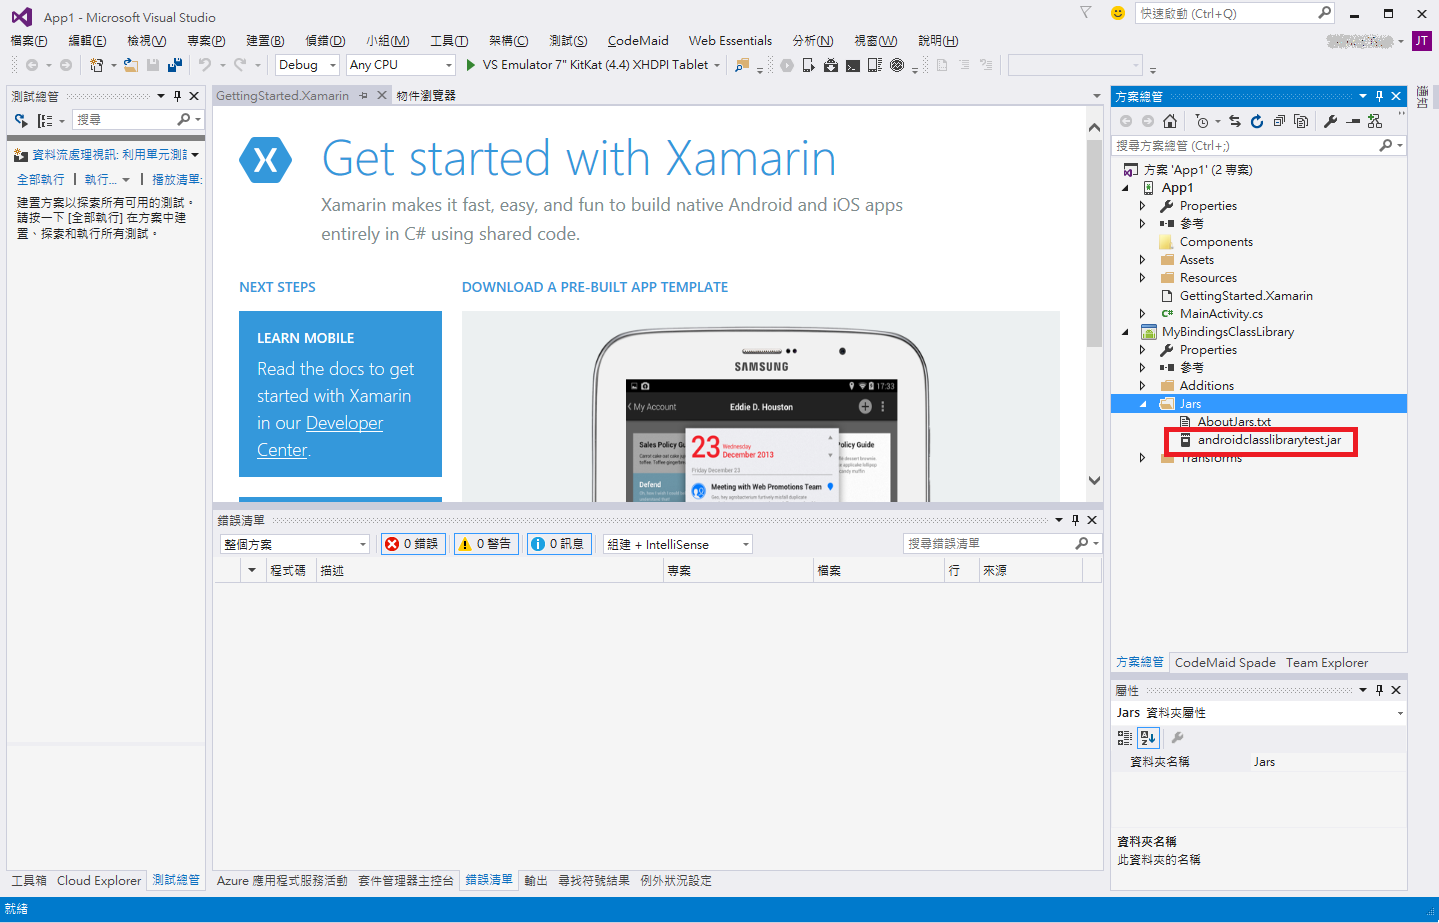Select AboutJars.txt in the tree
This screenshot has width=1439, height=923.
tap(1234, 422)
